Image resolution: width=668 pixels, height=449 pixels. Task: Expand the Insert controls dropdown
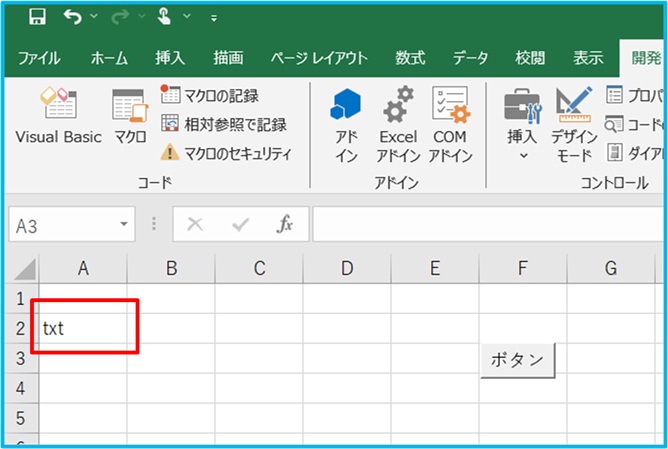coord(522,156)
